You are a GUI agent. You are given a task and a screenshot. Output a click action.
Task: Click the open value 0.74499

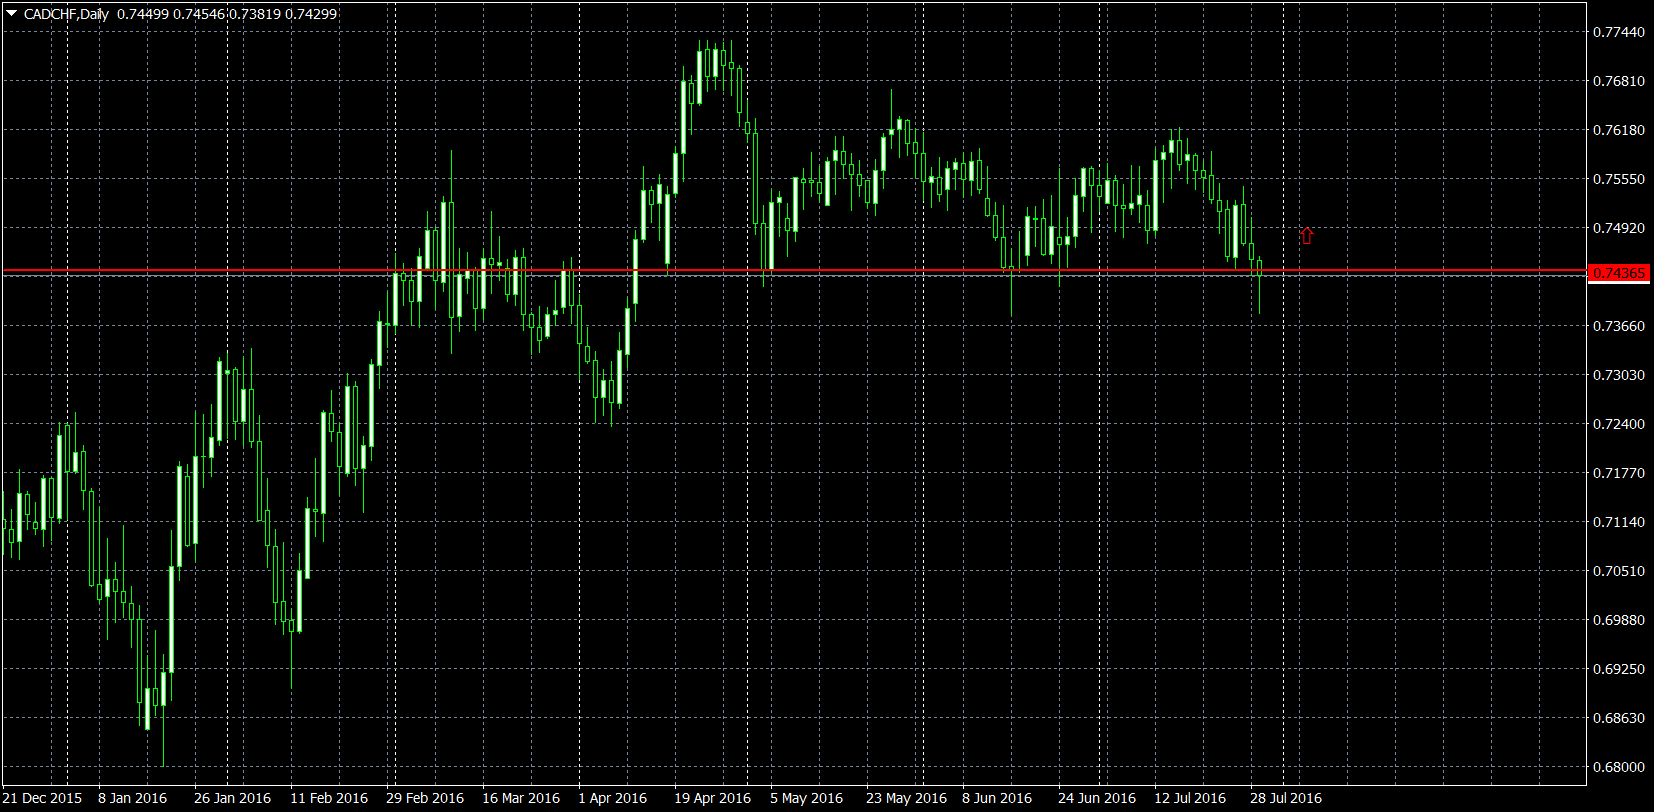142,14
